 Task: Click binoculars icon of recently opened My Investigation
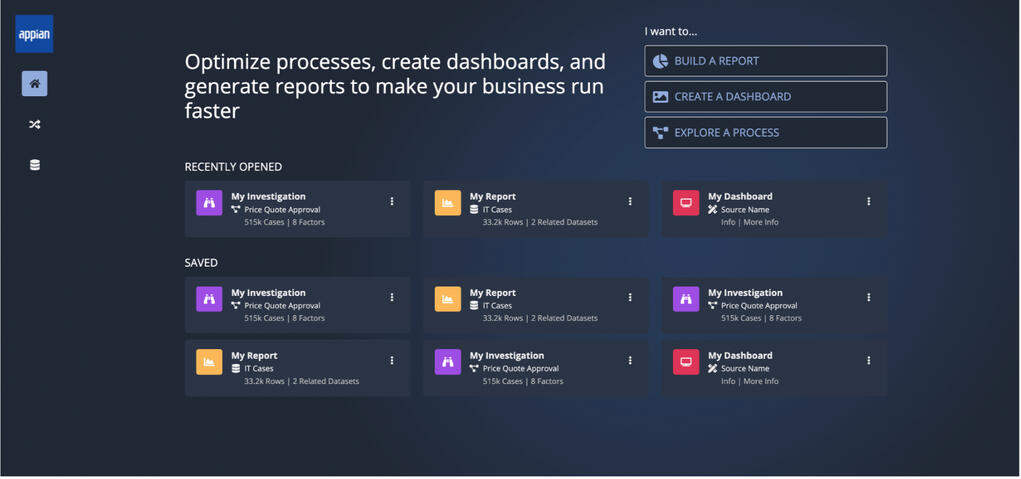(209, 203)
